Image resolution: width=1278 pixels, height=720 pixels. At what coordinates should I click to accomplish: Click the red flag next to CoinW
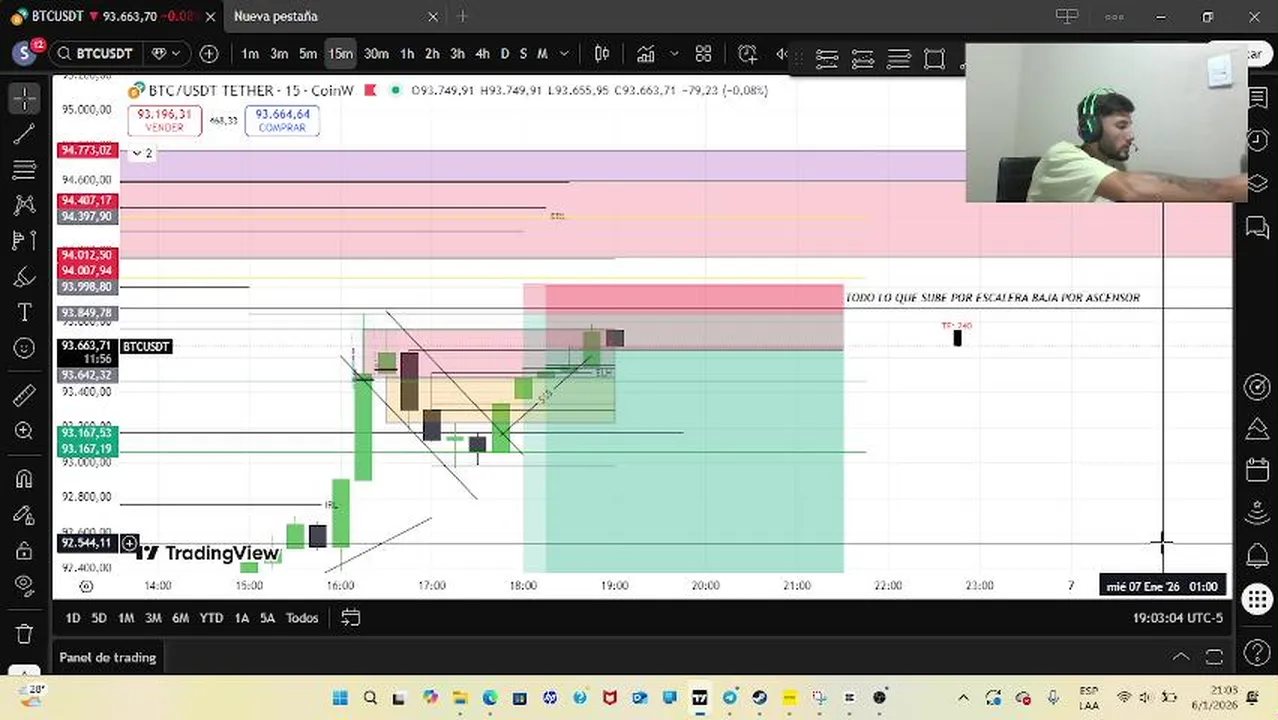pos(370,90)
